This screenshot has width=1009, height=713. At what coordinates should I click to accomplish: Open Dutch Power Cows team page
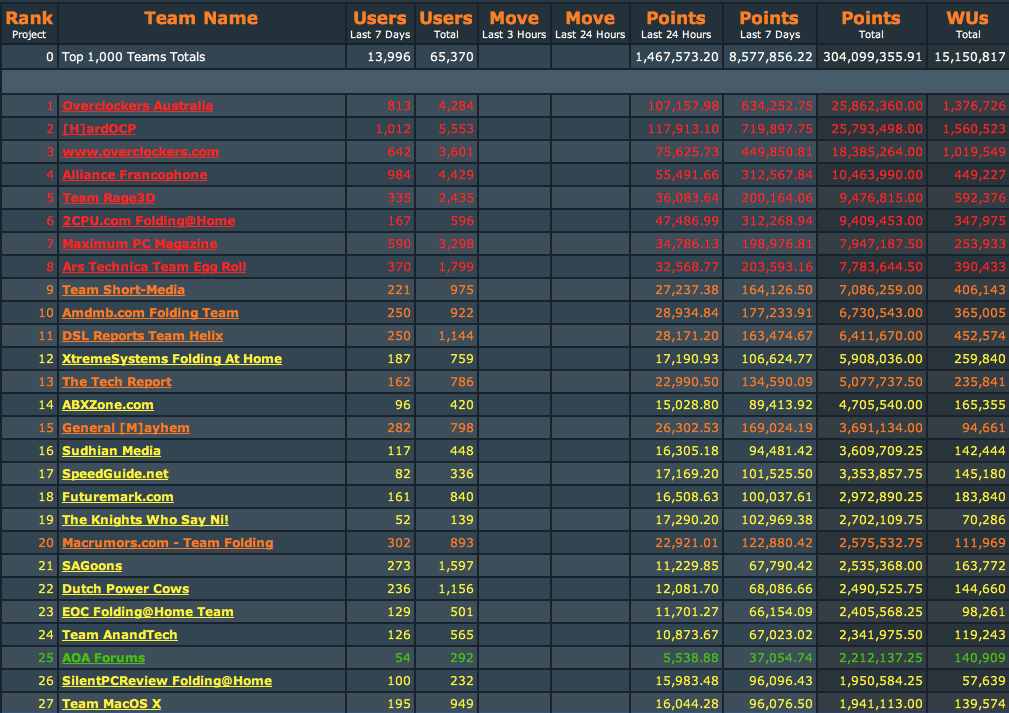point(125,589)
